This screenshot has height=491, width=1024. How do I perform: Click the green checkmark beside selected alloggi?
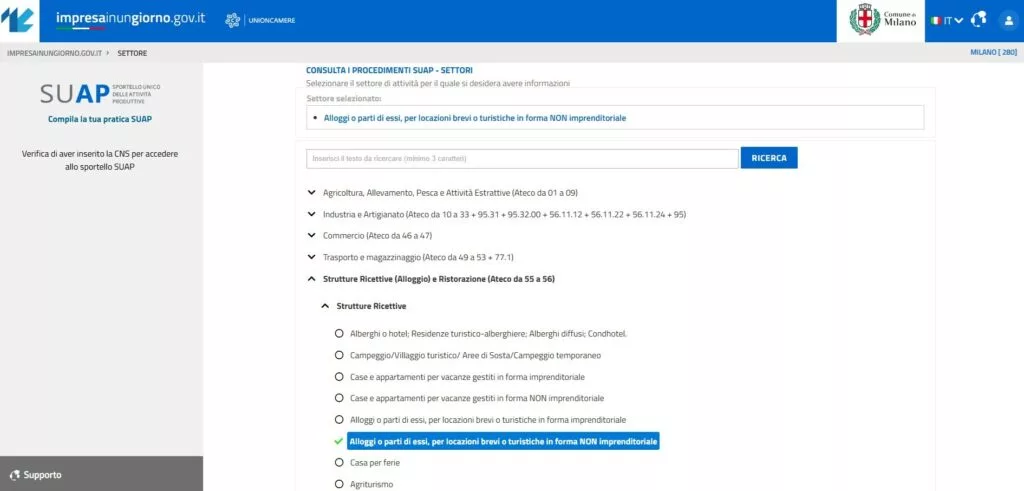click(339, 441)
